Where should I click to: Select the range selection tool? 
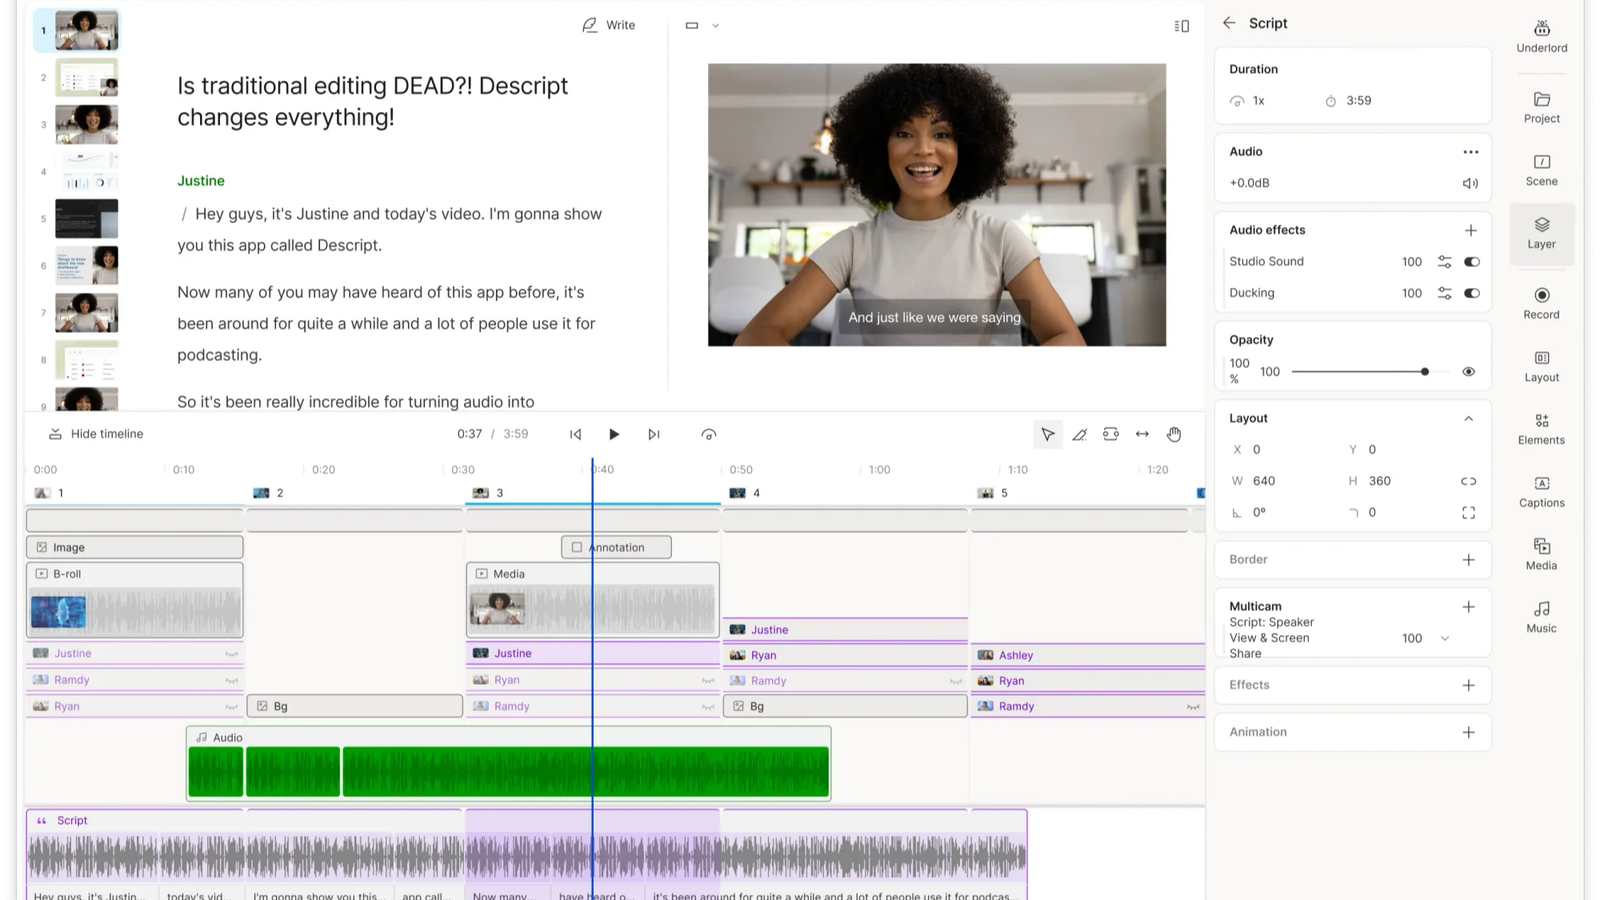coord(1110,434)
